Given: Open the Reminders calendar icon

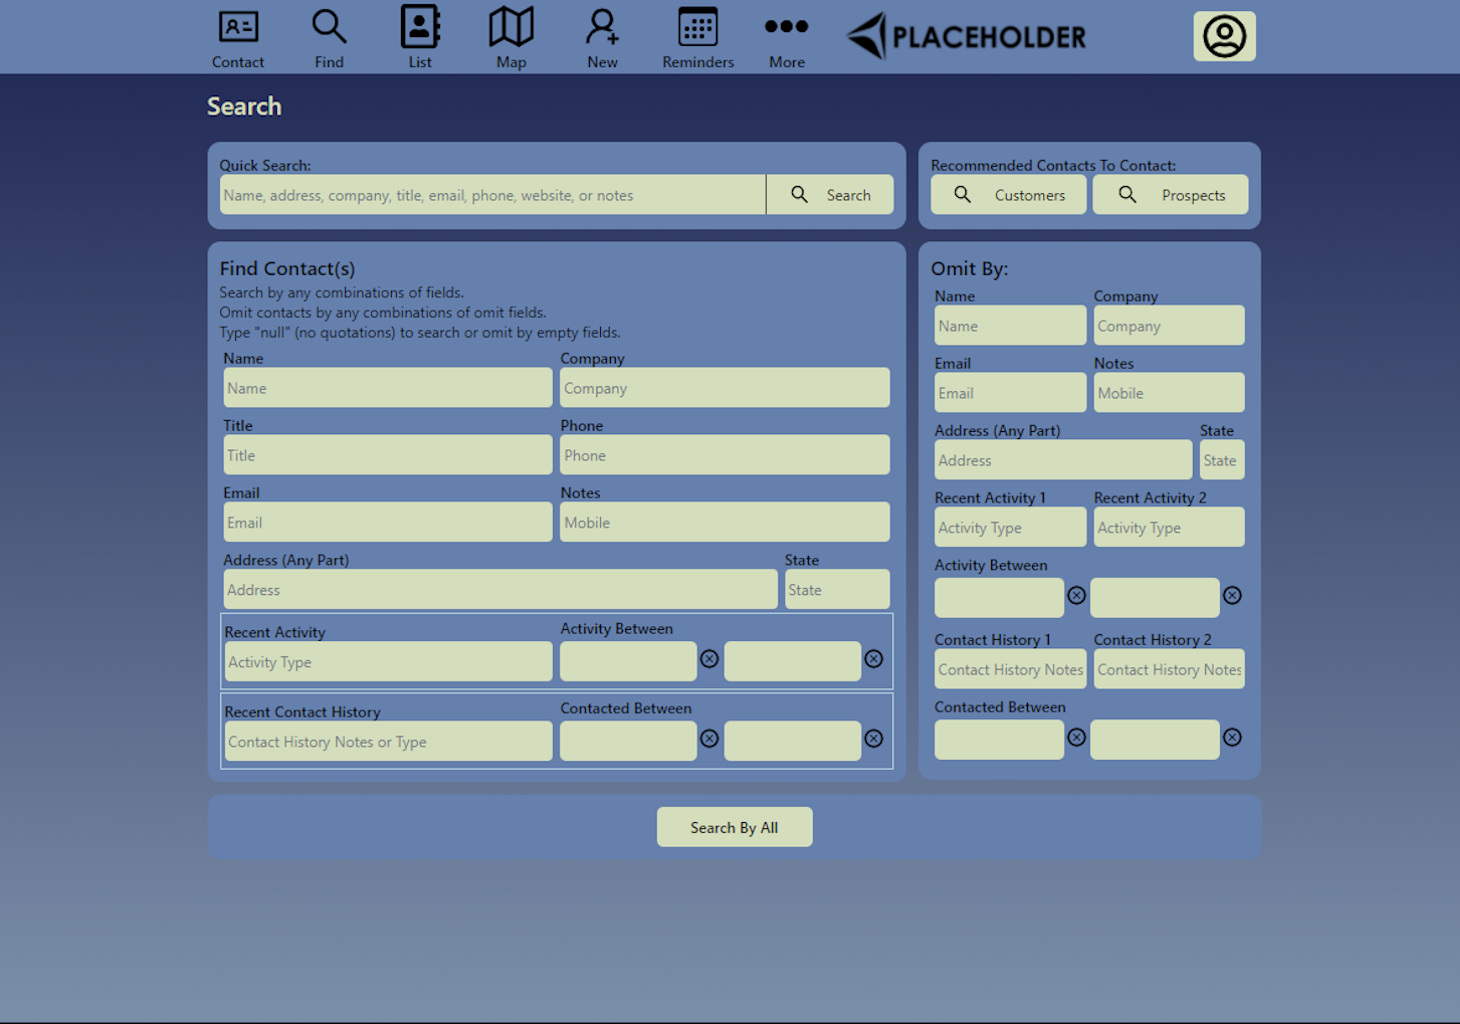Looking at the screenshot, I should 698,27.
